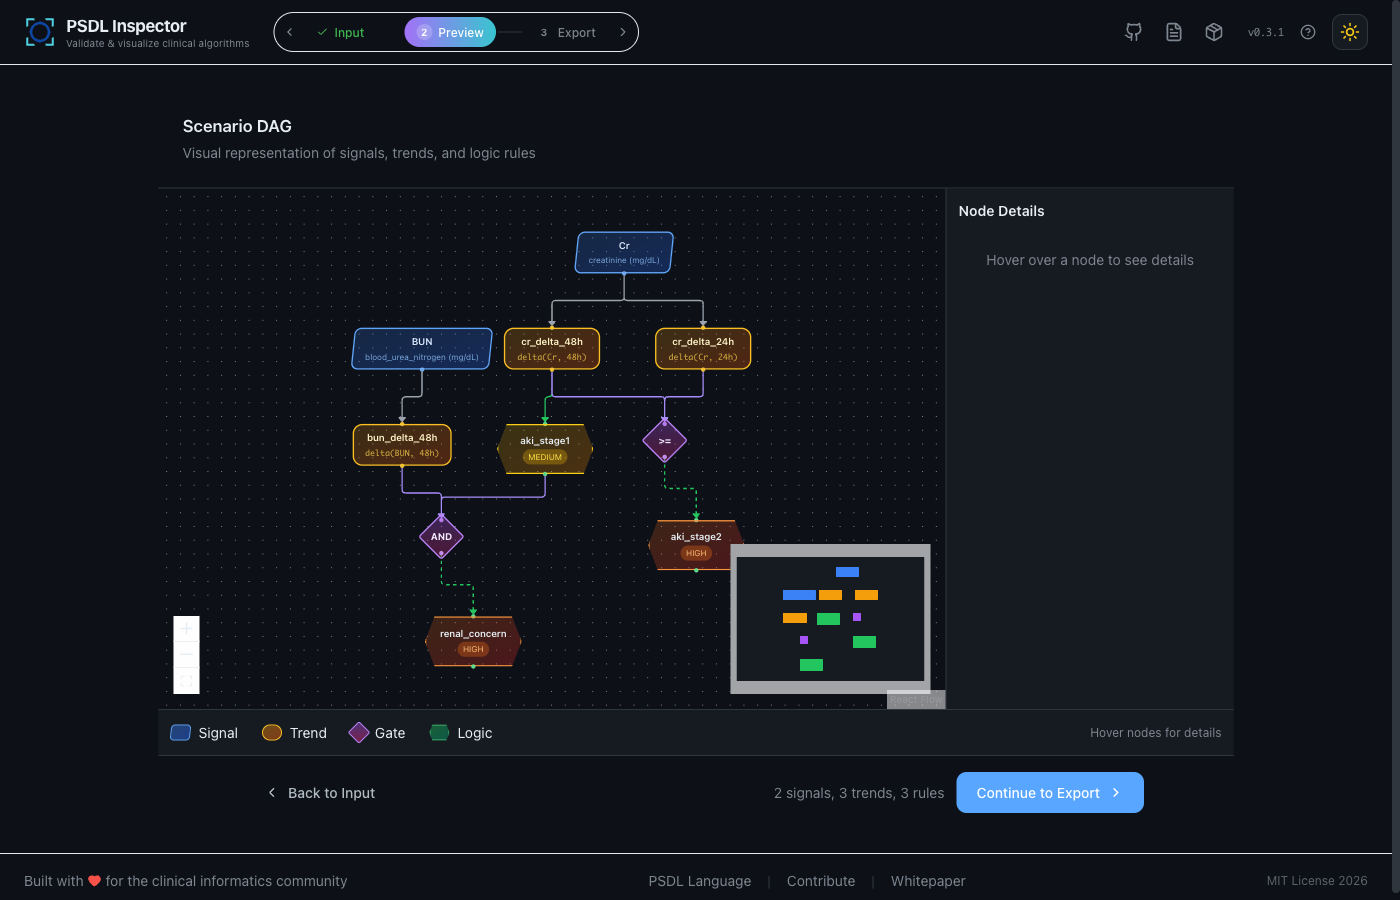Select the Cr creatinine signal node
The width and height of the screenshot is (1400, 900).
[624, 252]
